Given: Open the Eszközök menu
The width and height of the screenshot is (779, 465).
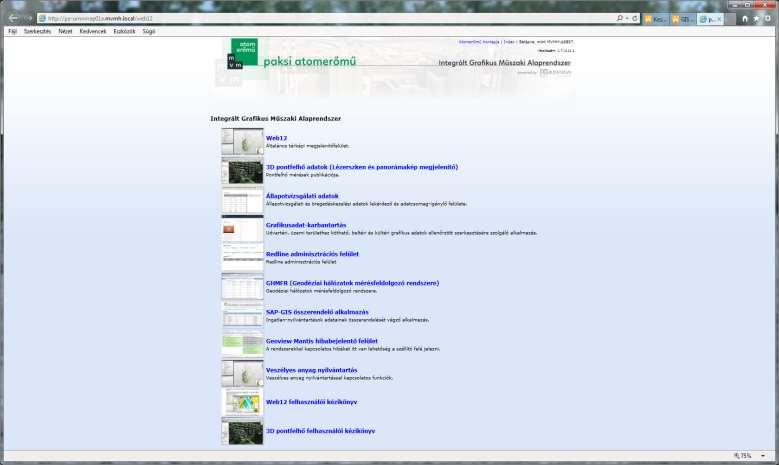Looking at the screenshot, I should click(x=124, y=31).
